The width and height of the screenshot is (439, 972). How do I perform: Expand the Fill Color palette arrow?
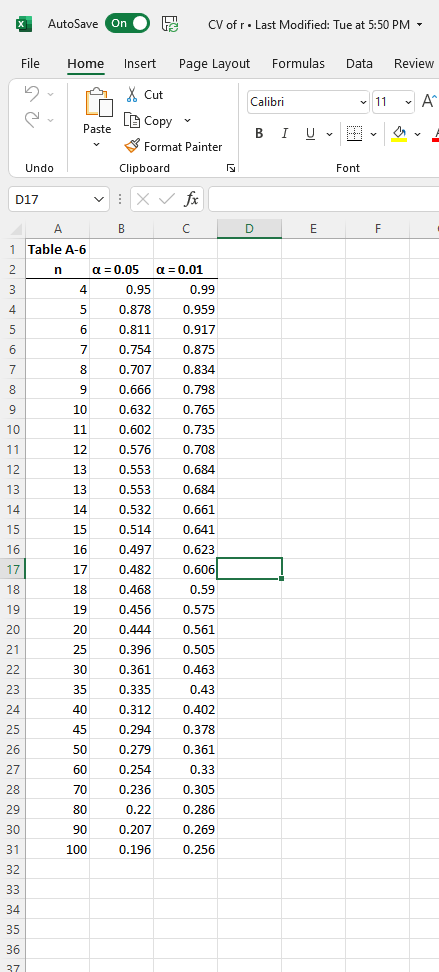[417, 134]
